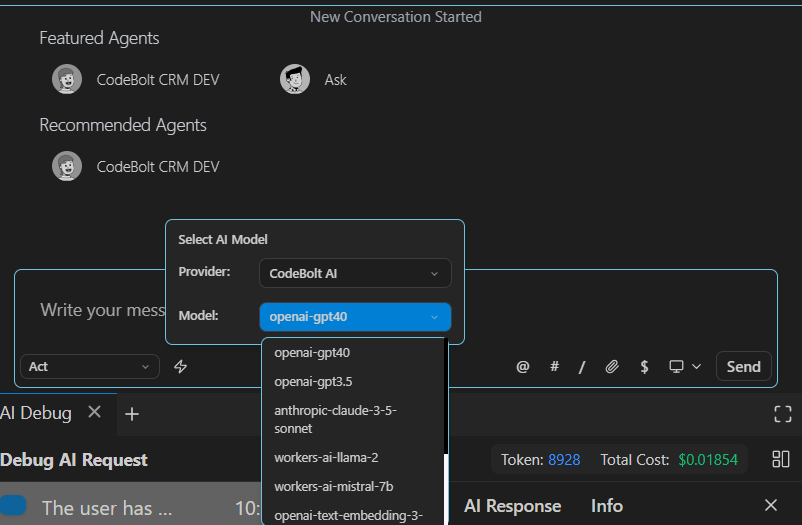Choose anthropic-claude-3-5-sonnet model
Image resolution: width=802 pixels, height=525 pixels.
tap(353, 420)
